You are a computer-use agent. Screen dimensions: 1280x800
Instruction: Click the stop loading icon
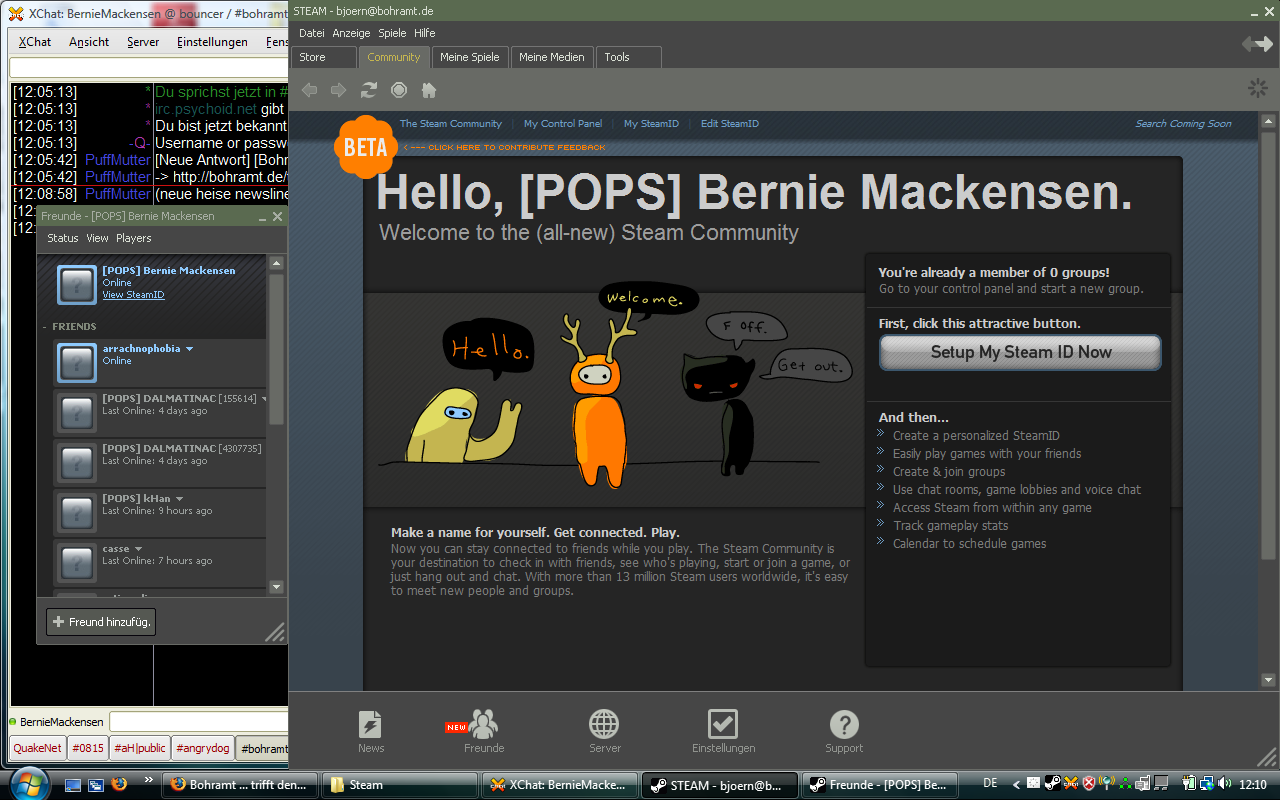[399, 90]
